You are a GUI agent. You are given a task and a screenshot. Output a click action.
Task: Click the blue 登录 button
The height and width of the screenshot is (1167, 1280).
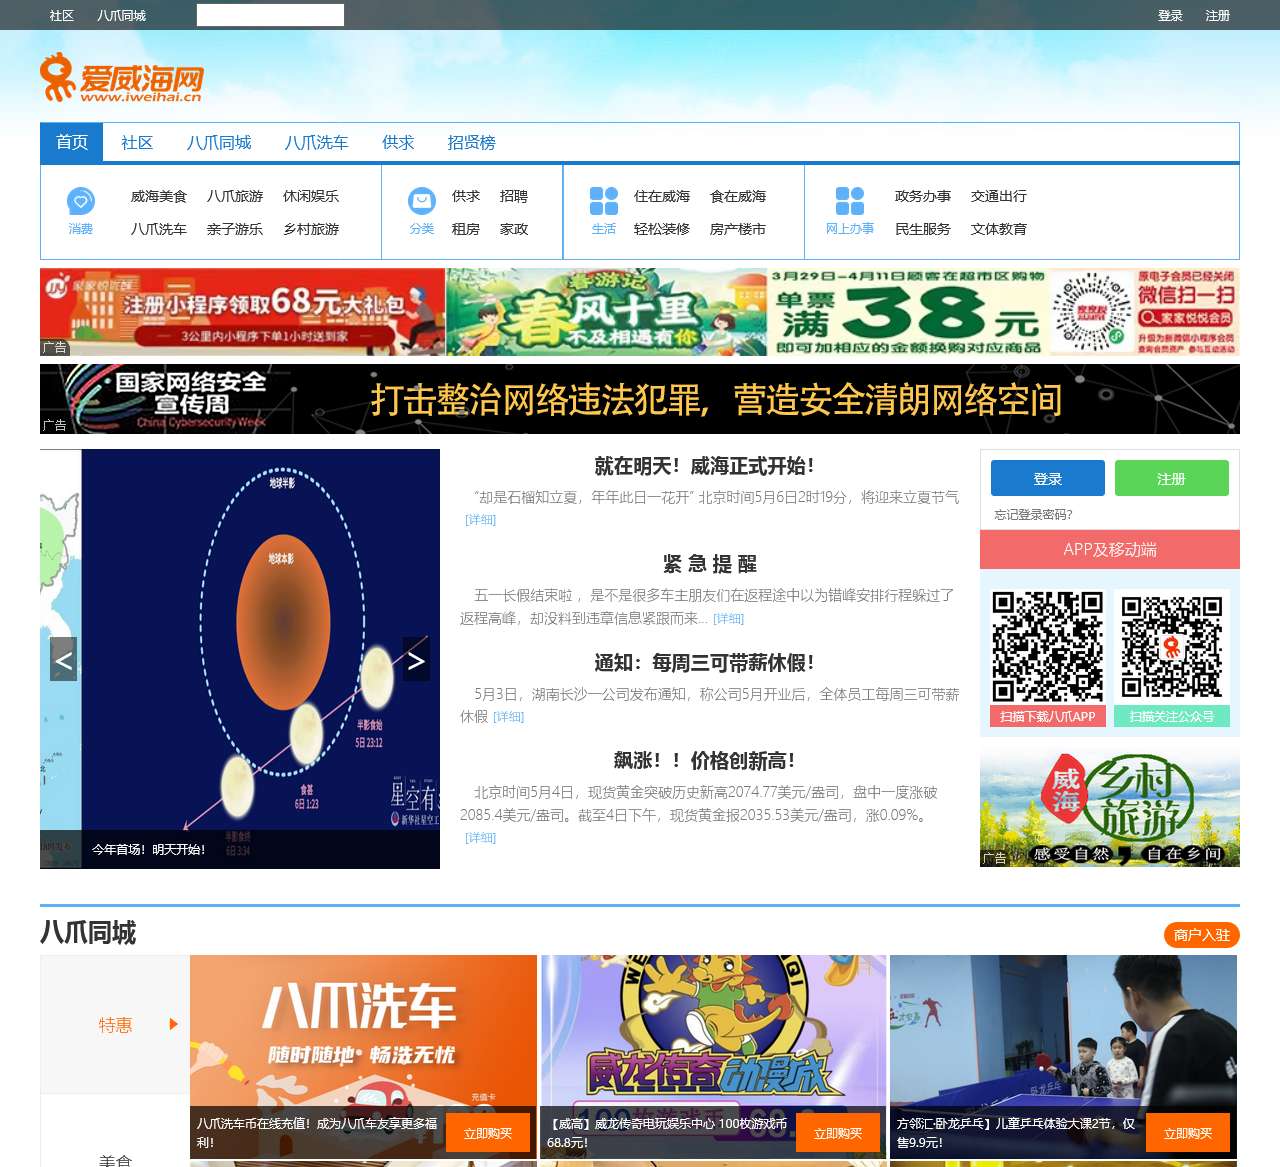click(x=1048, y=478)
